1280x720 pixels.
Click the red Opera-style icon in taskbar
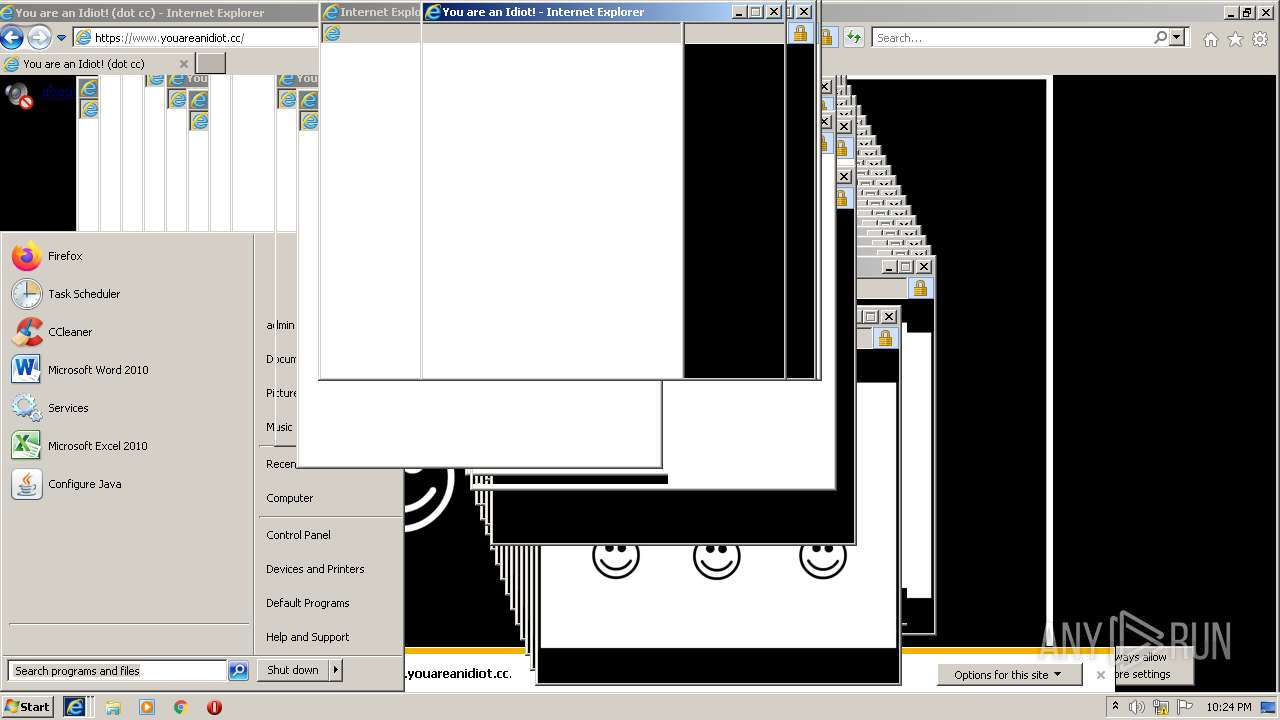(x=214, y=707)
